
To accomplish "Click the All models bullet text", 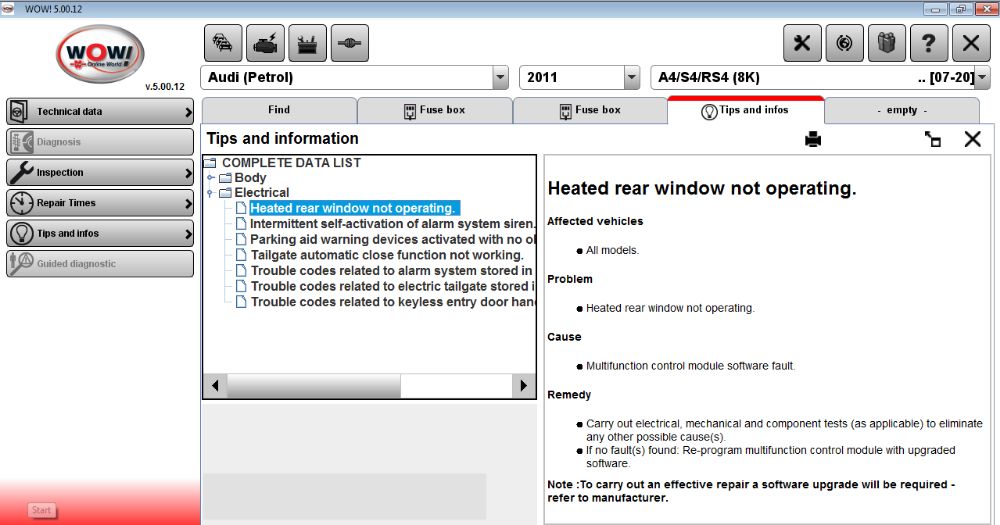I will [612, 251].
